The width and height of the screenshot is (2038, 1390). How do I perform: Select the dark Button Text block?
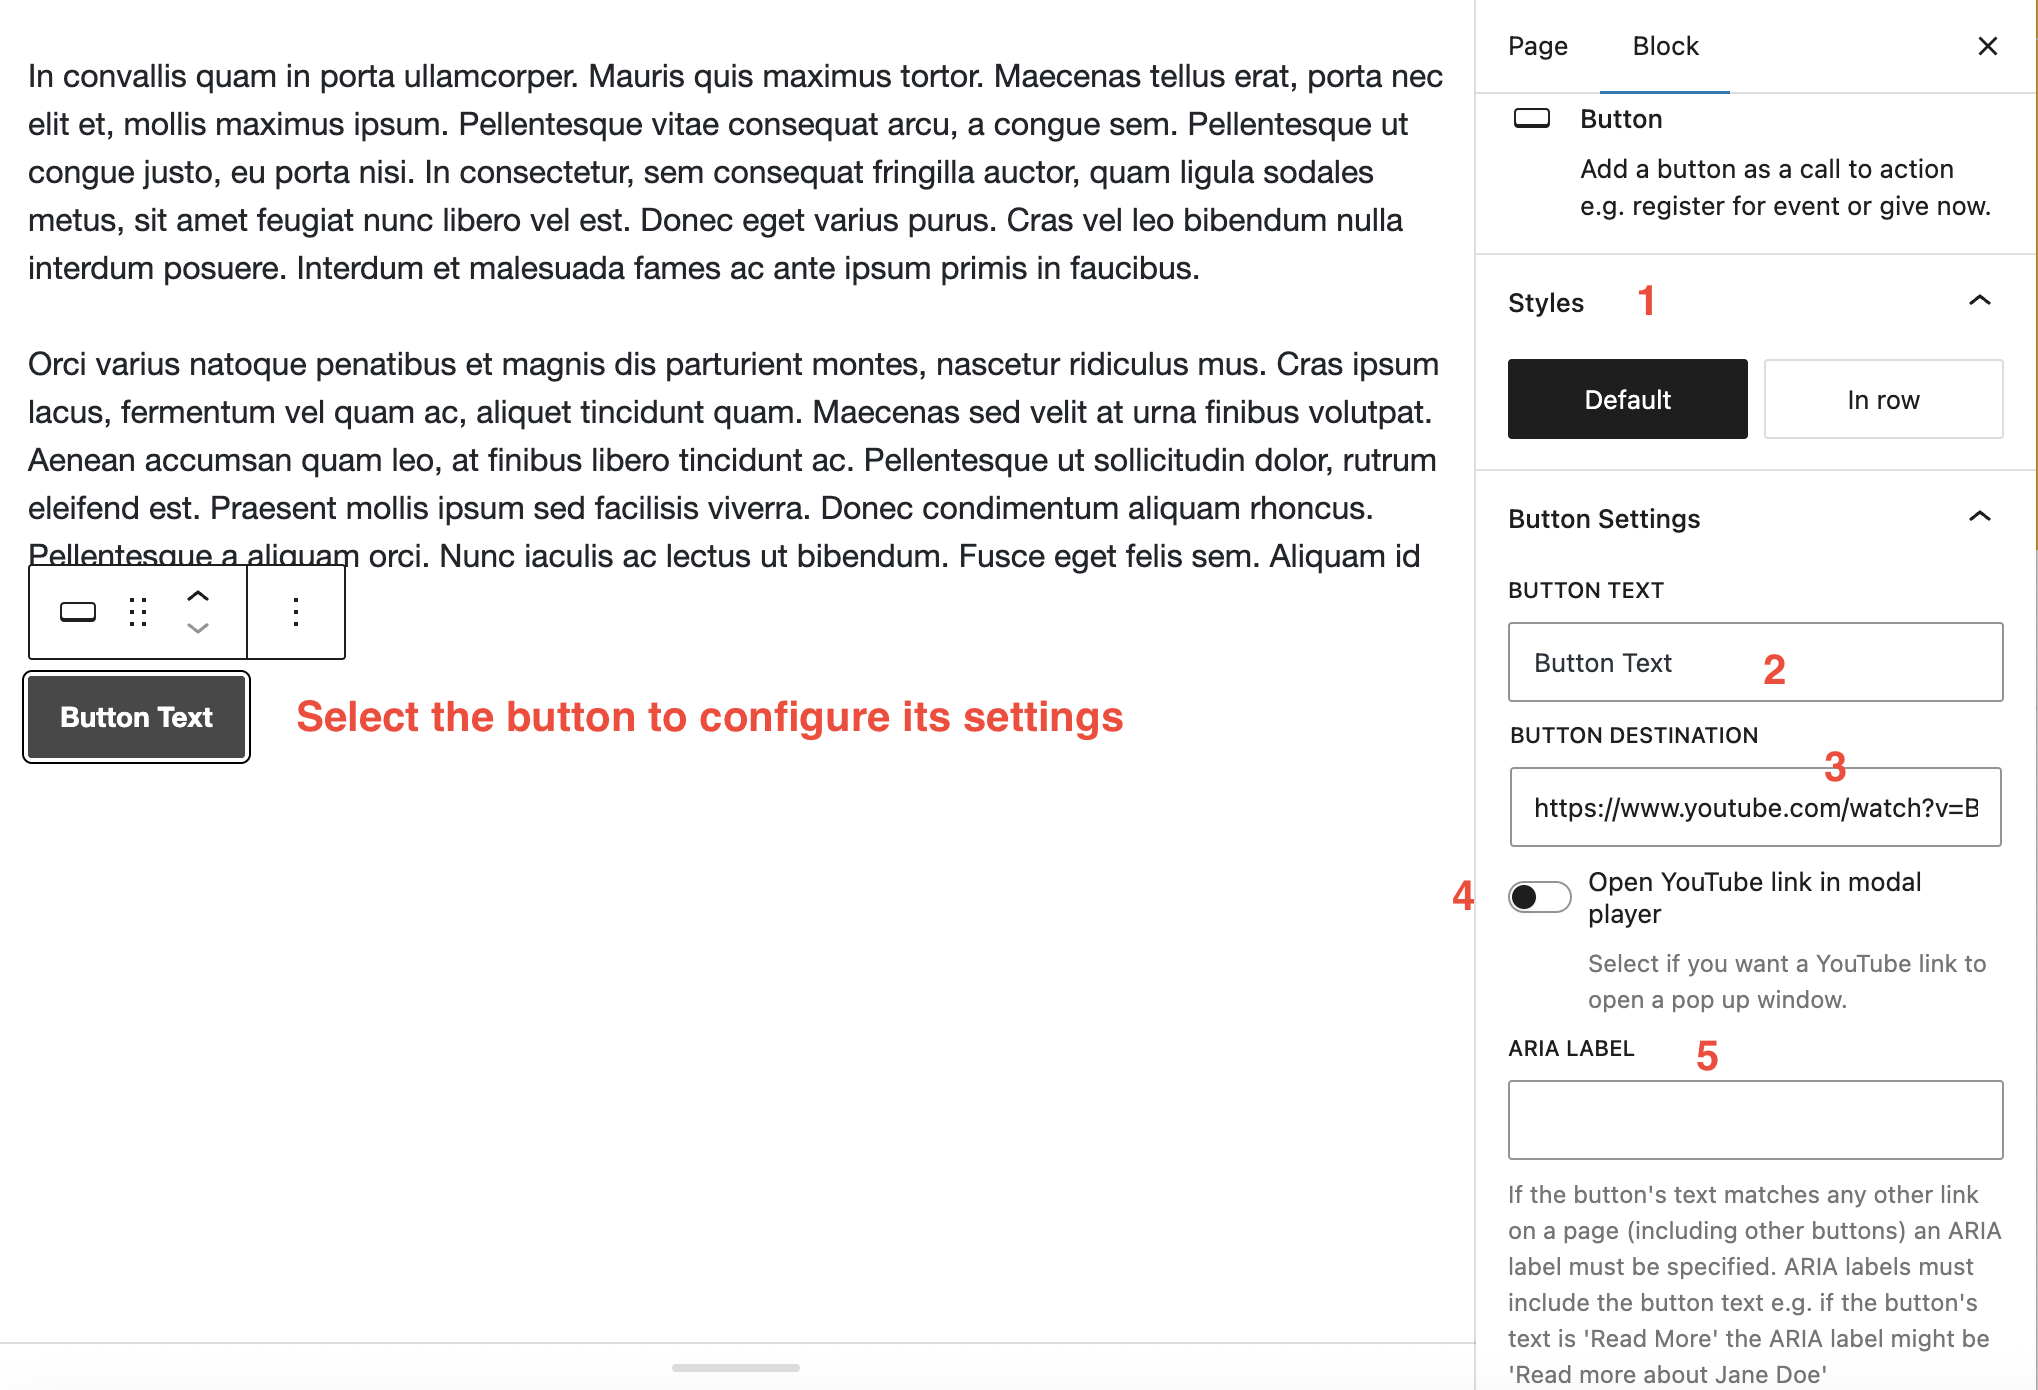click(137, 717)
